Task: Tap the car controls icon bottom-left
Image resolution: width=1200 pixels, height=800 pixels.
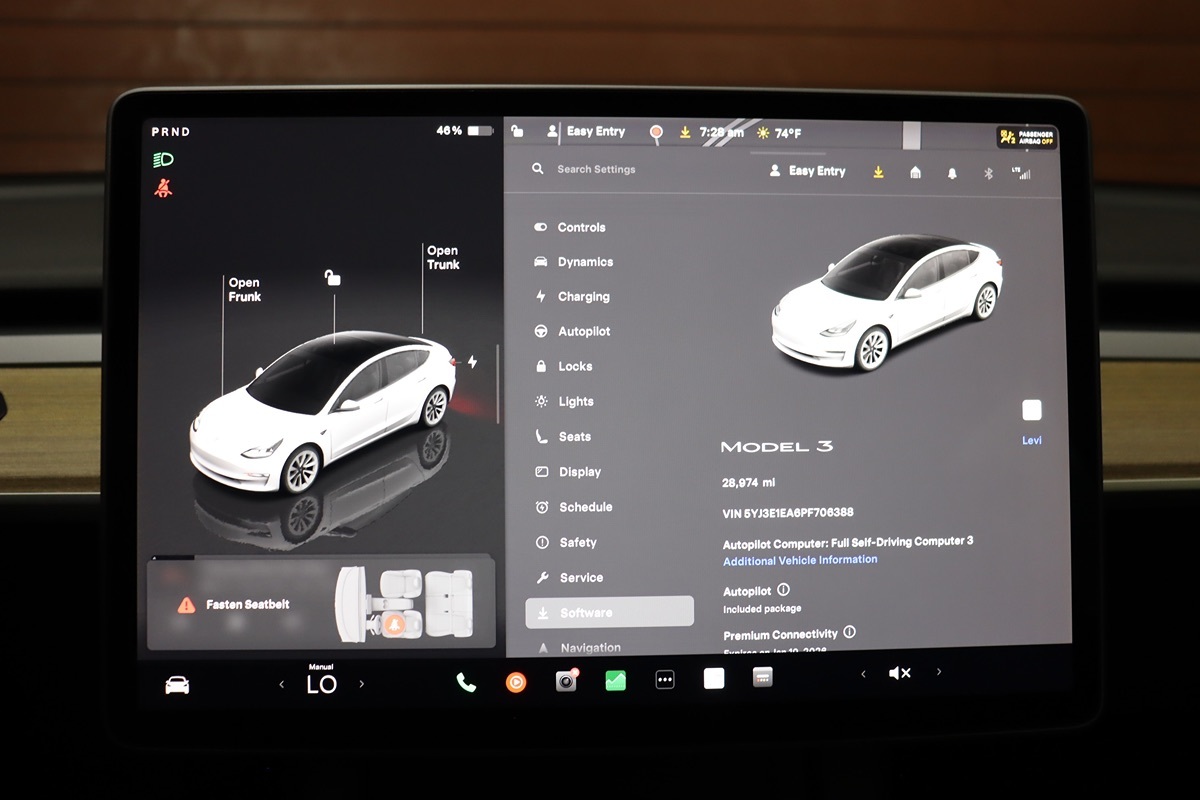Action: (x=177, y=685)
